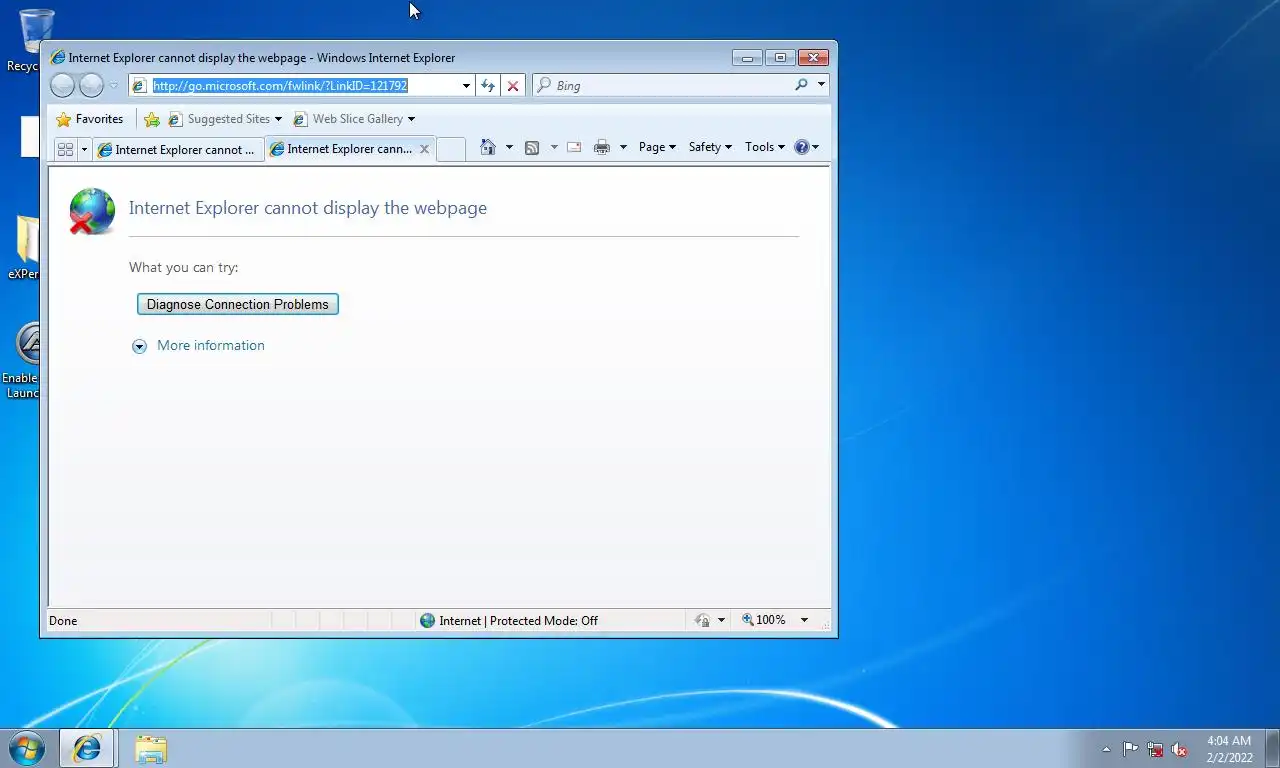The height and width of the screenshot is (768, 1280).
Task: Click 'Internet | Protected Mode: Off' status text
Action: [x=519, y=621]
